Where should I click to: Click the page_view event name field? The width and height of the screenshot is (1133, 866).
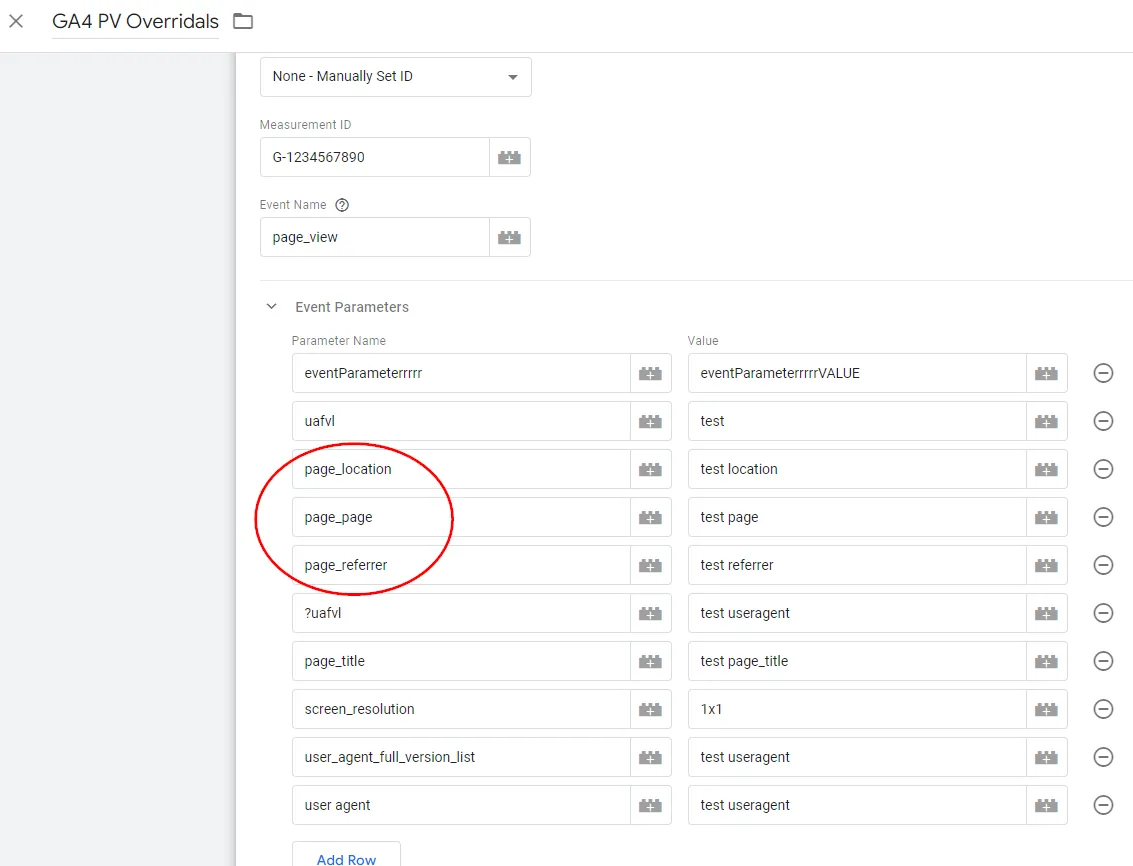pyautogui.click(x=374, y=237)
